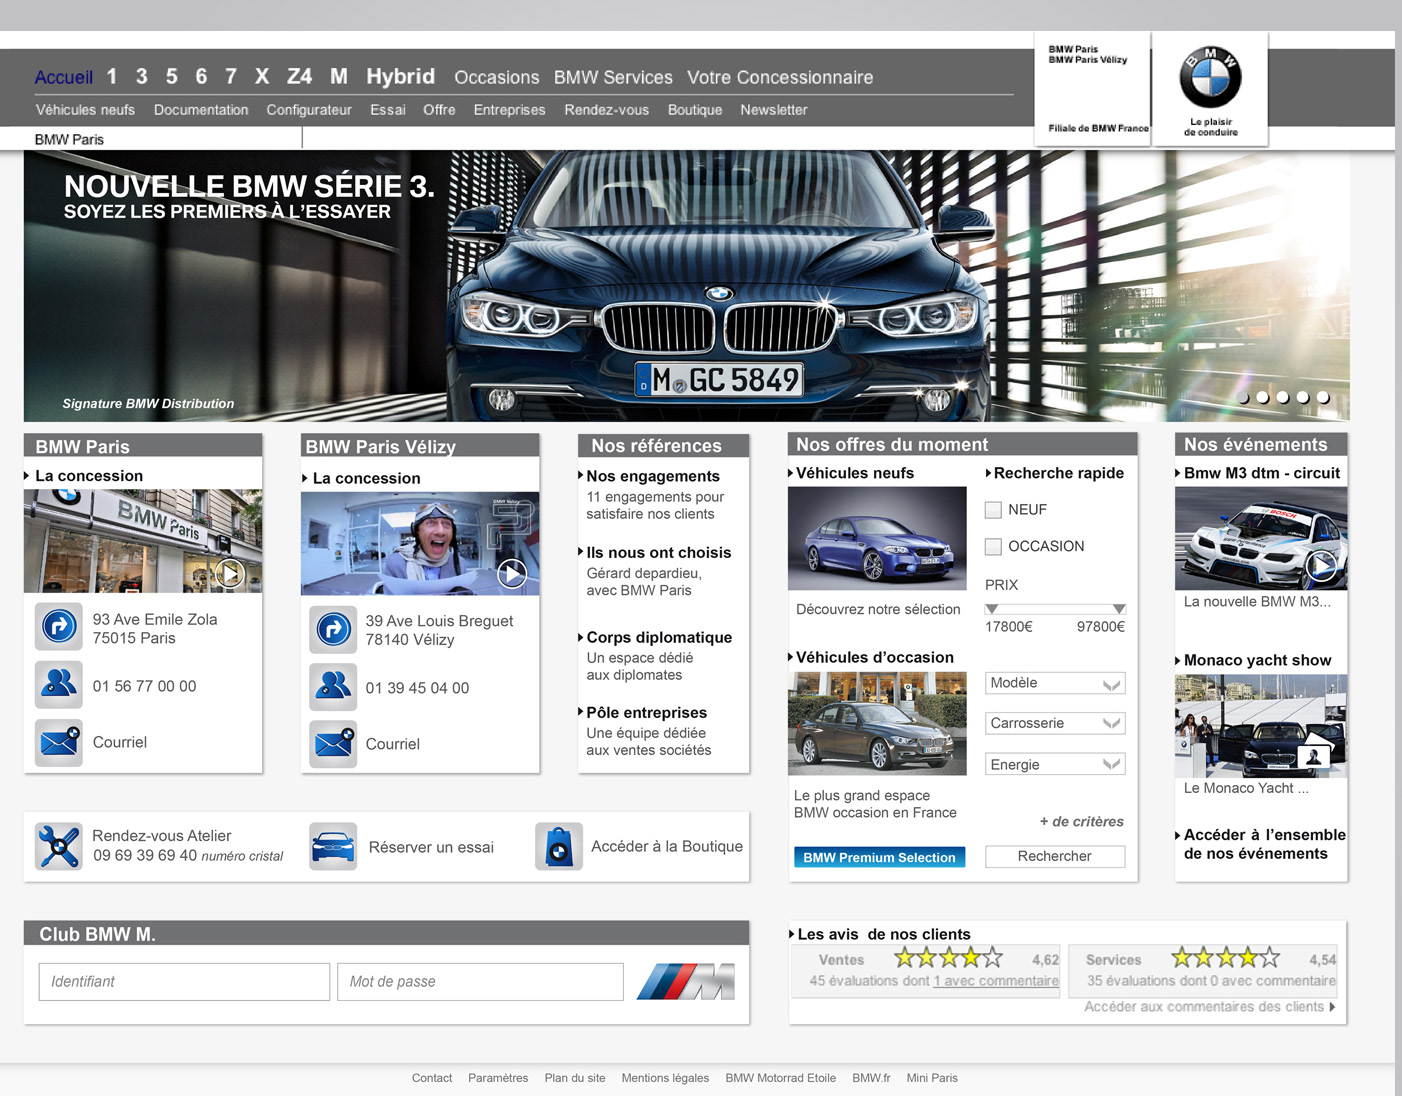Expand Accéder à l'ensemble de nos événements
Viewport: 1402px width, 1096px height.
[1261, 844]
